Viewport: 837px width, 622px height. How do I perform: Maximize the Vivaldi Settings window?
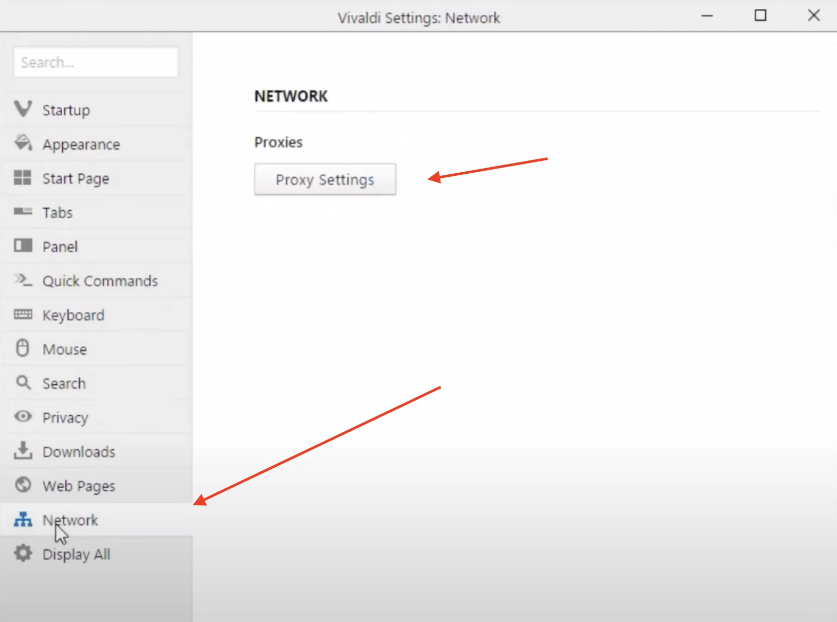(x=761, y=15)
